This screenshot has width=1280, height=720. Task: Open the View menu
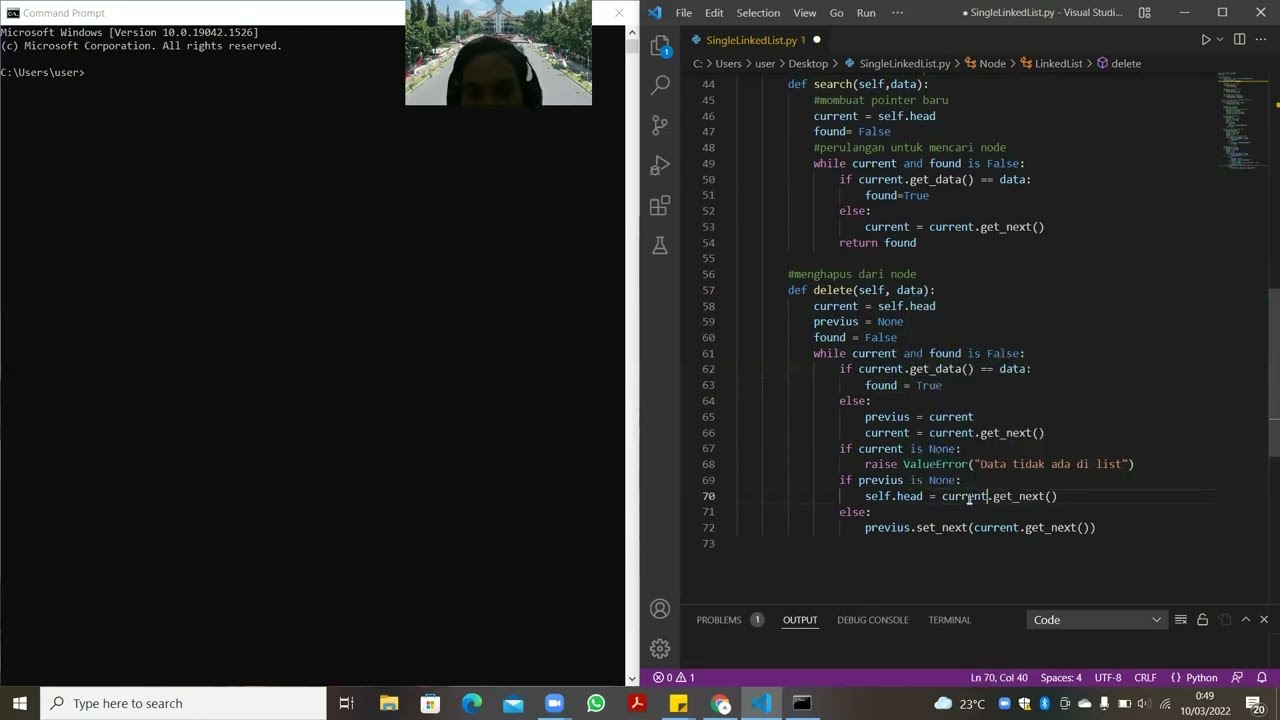click(805, 13)
